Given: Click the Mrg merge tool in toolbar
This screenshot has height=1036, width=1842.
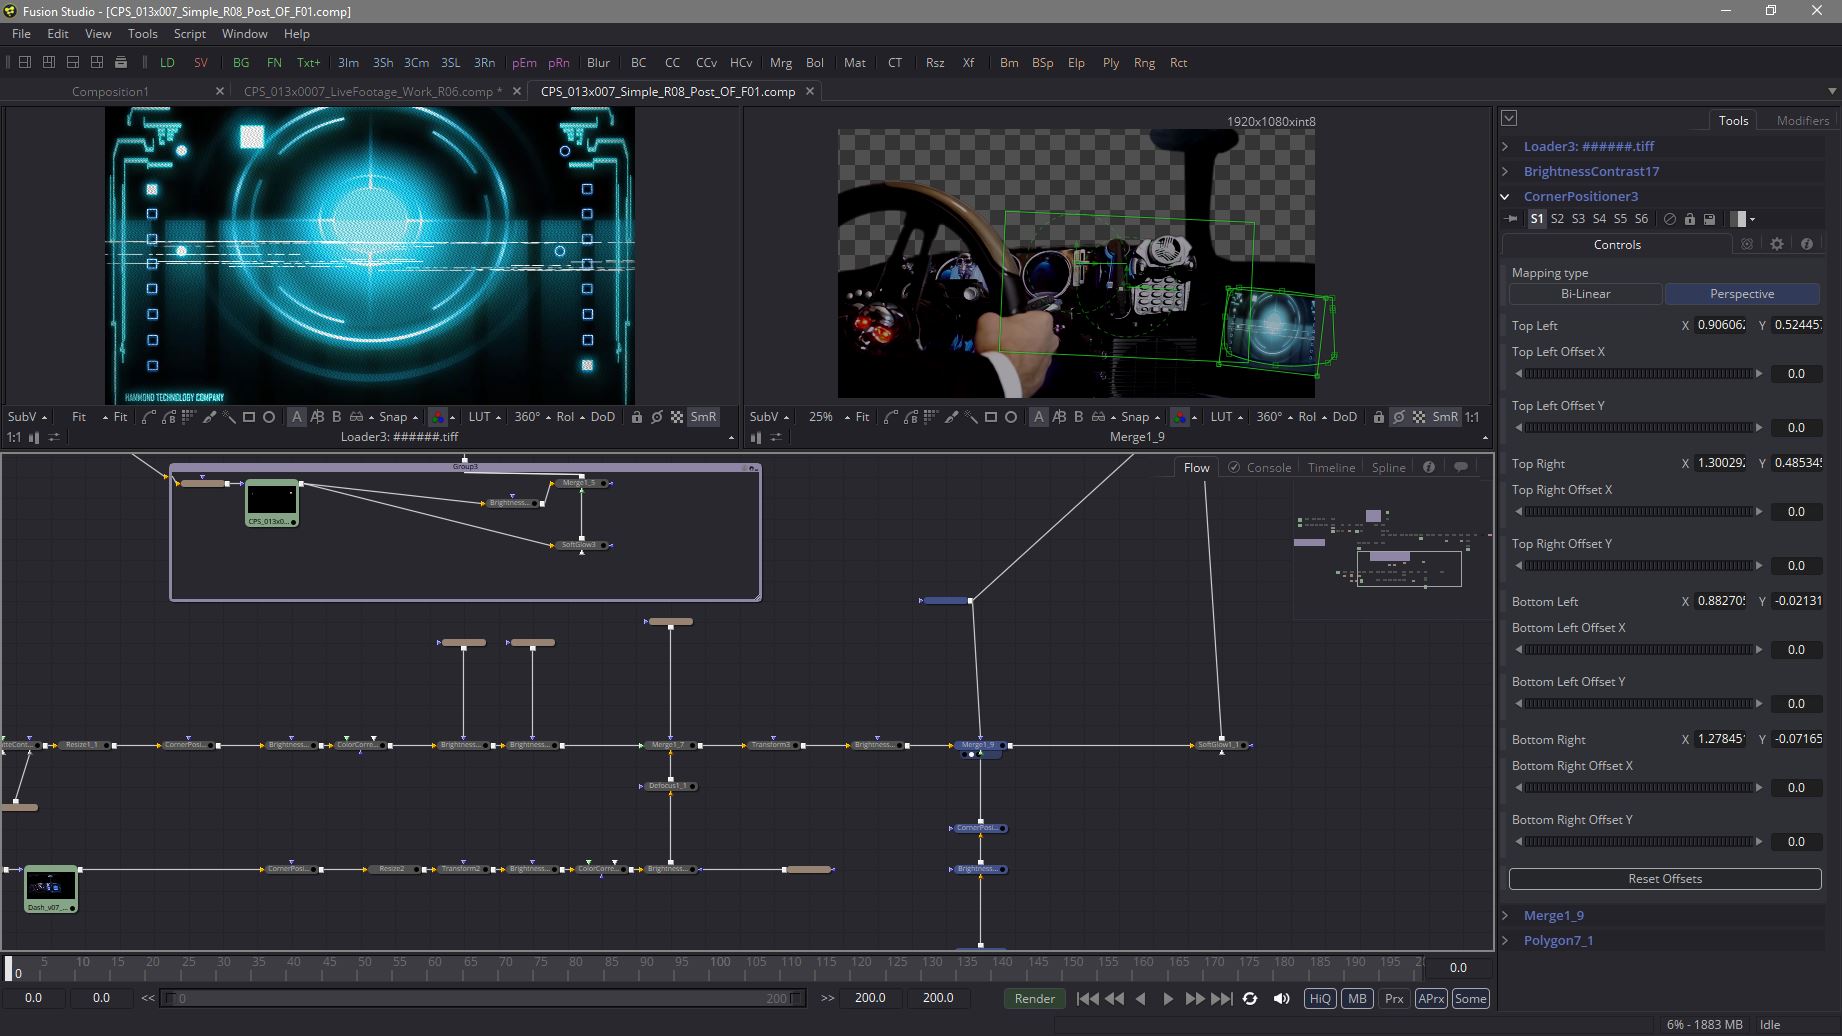Looking at the screenshot, I should tap(780, 62).
